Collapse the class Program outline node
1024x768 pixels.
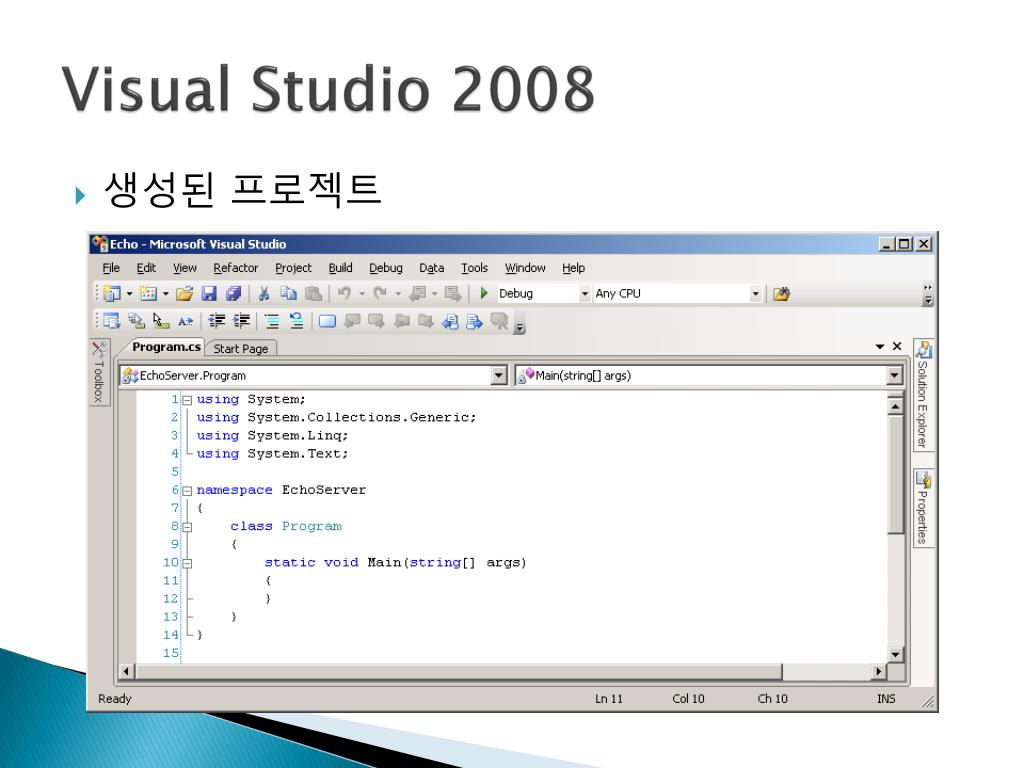[187, 527]
